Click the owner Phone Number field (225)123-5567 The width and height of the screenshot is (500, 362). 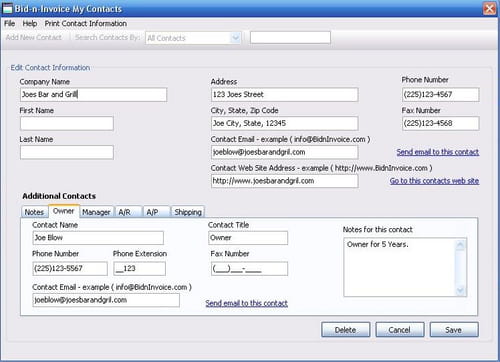pos(70,269)
